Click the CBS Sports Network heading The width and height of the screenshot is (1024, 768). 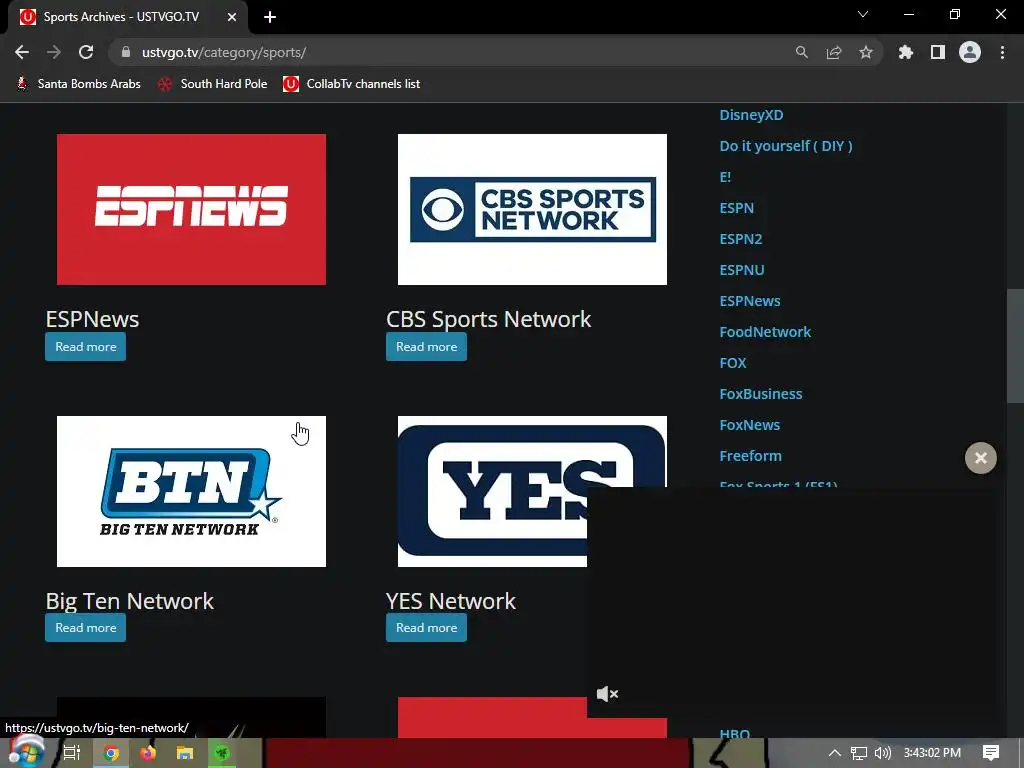tap(488, 319)
